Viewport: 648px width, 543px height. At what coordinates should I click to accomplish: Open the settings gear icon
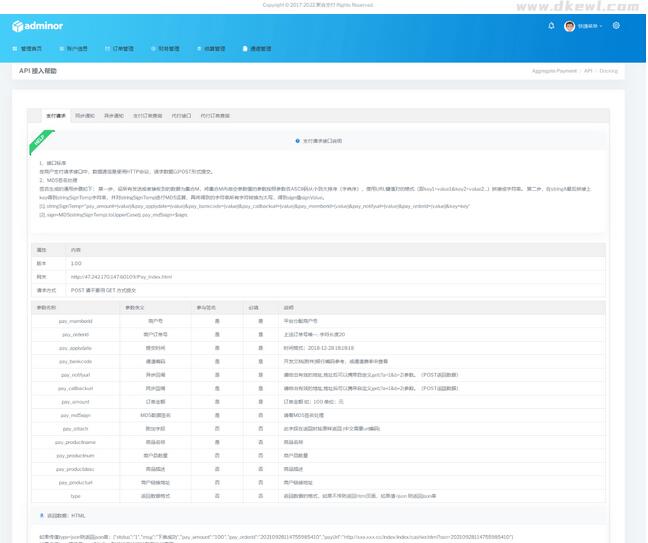point(616,26)
